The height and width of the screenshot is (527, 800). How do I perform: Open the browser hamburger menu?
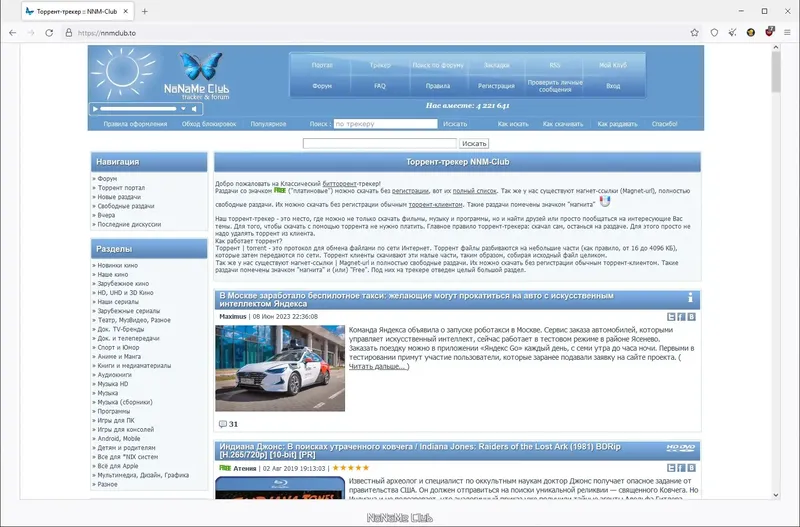[787, 33]
